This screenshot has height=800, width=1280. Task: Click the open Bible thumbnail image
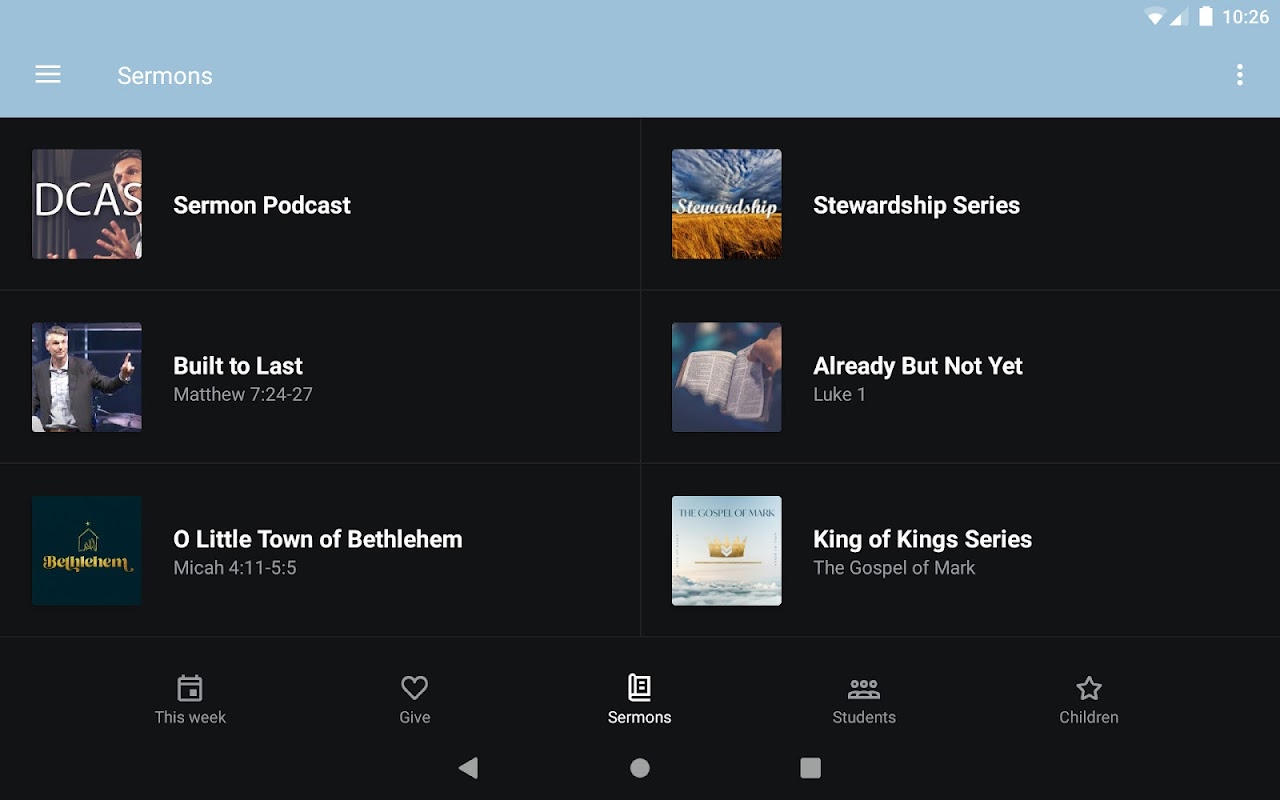(x=727, y=377)
